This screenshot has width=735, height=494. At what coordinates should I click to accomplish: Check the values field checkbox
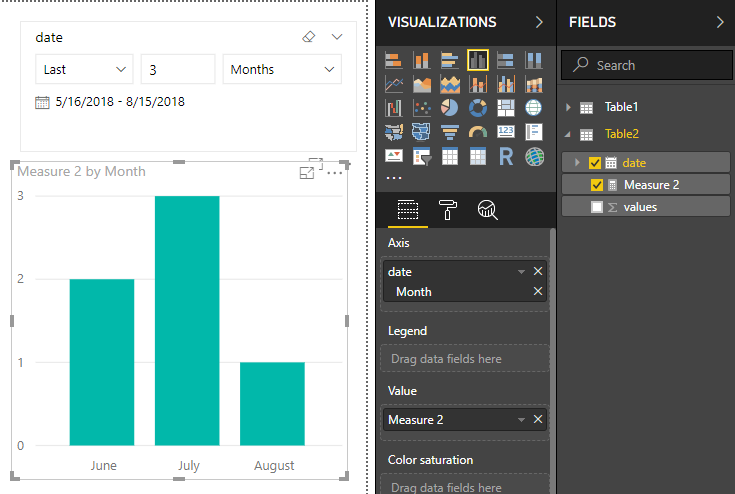(597, 207)
